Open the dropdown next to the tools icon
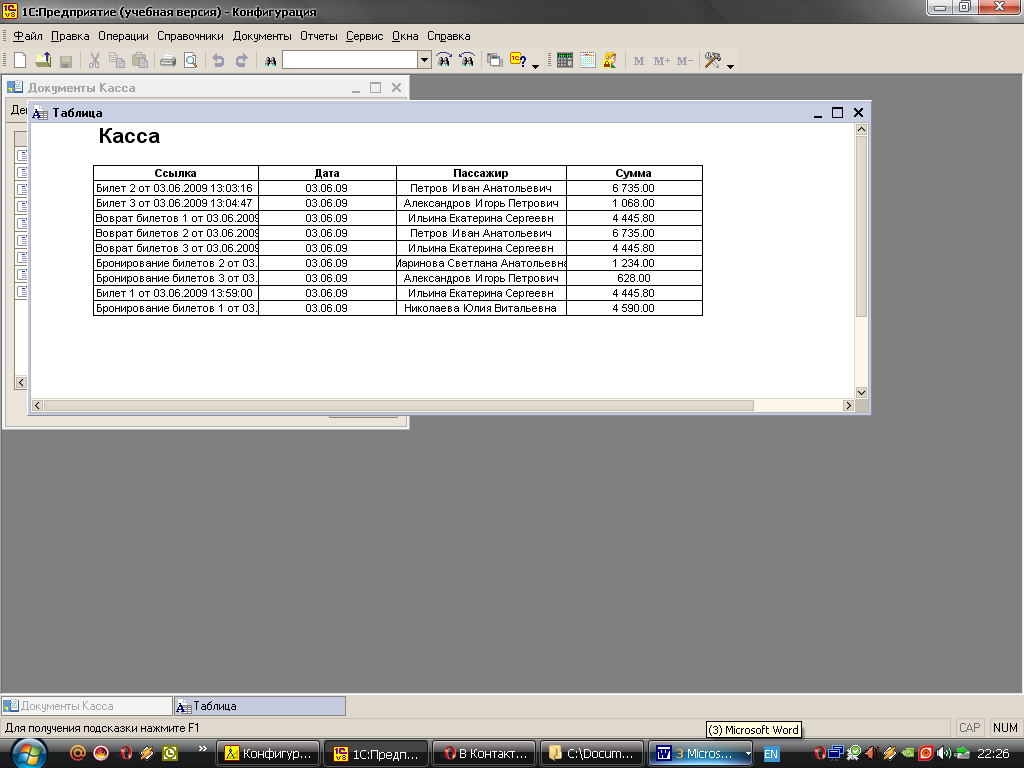 click(730, 64)
